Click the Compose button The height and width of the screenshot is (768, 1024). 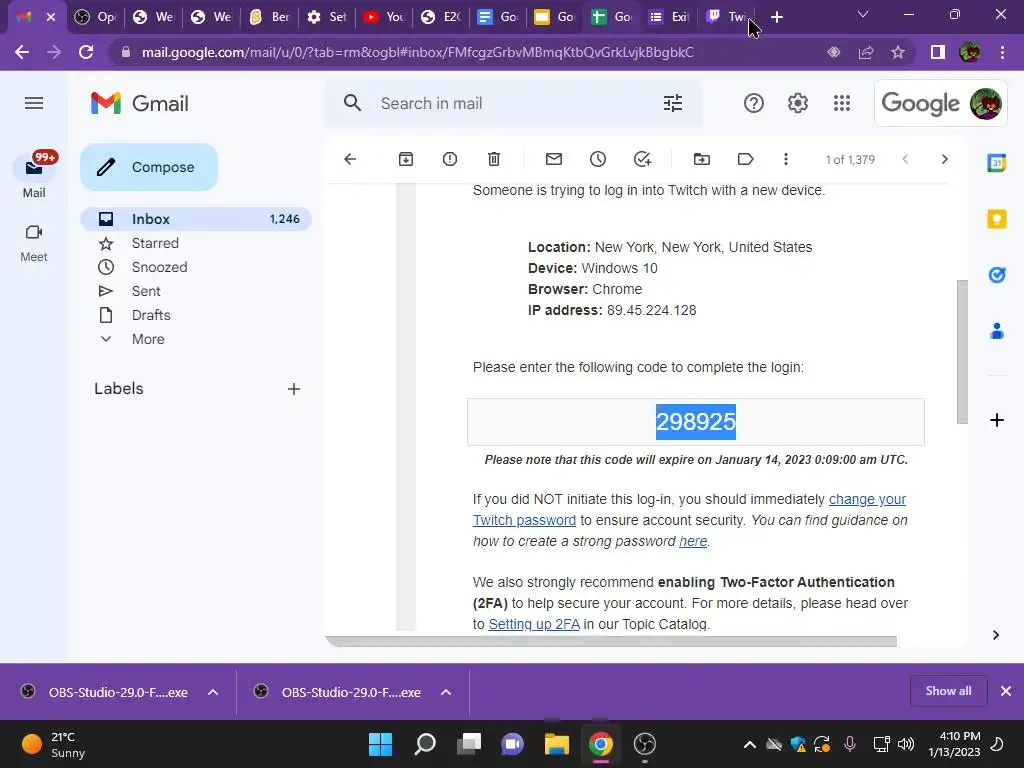point(149,167)
